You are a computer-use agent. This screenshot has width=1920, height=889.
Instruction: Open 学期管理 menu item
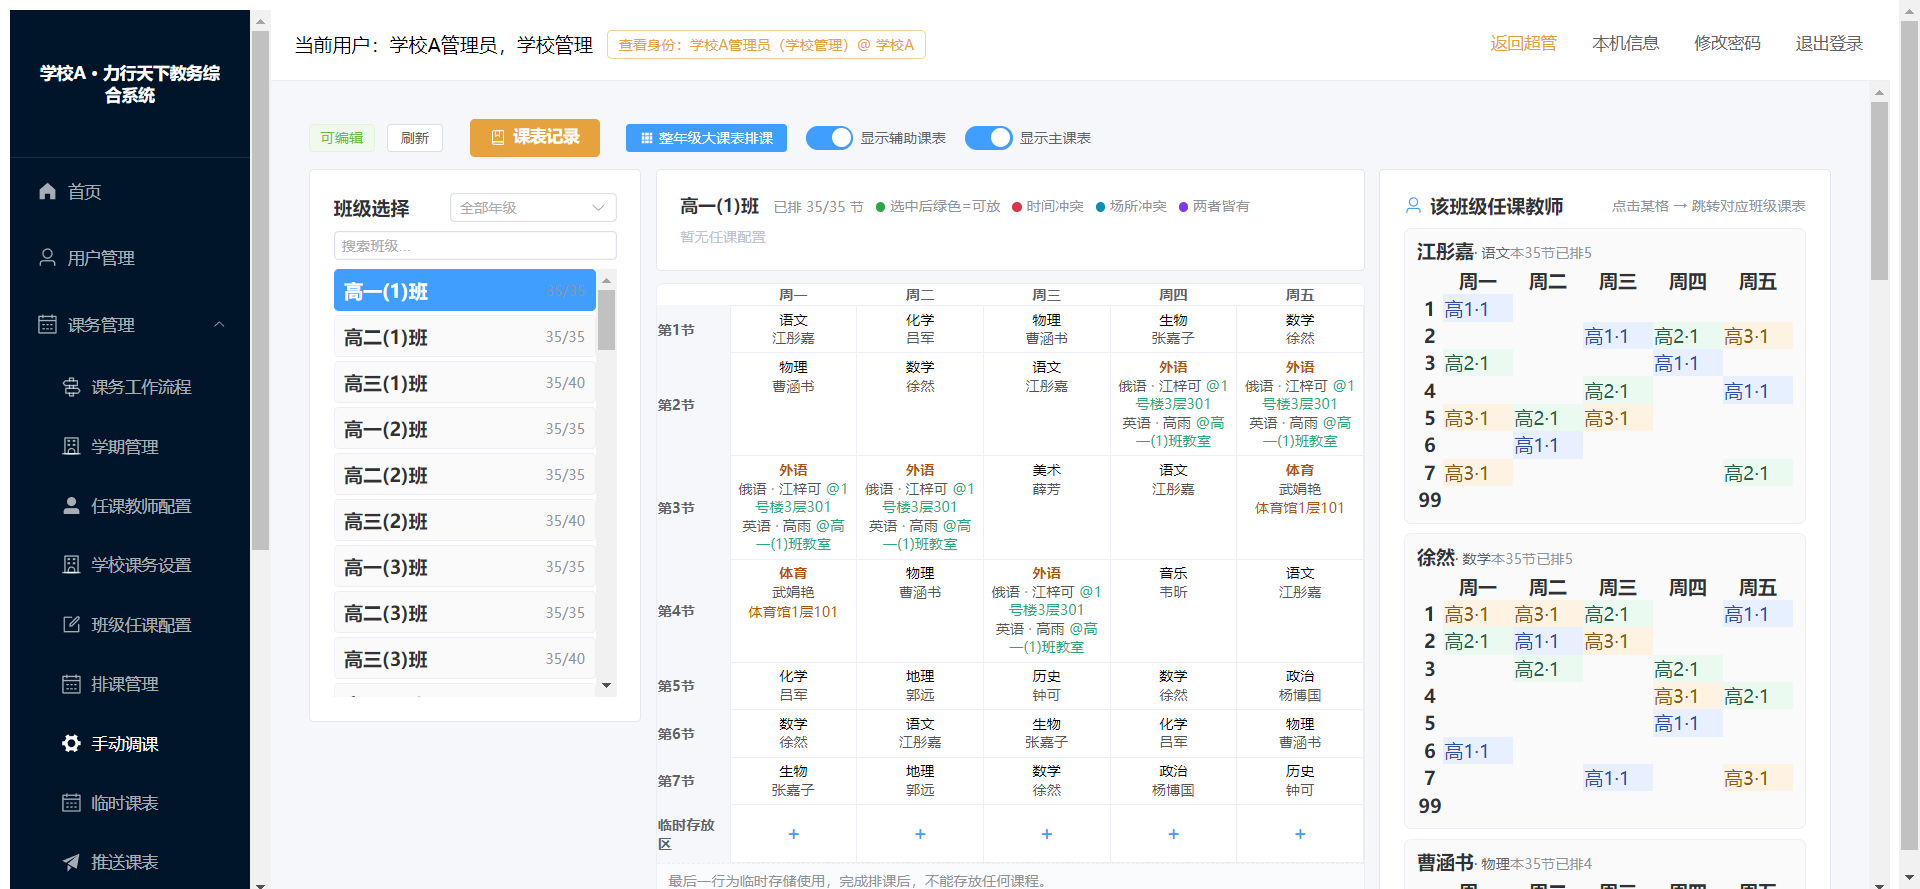[130, 446]
